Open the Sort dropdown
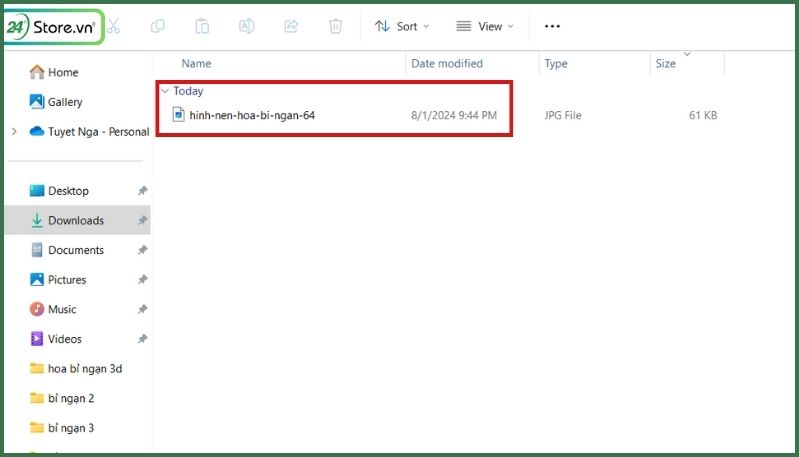 click(x=402, y=26)
